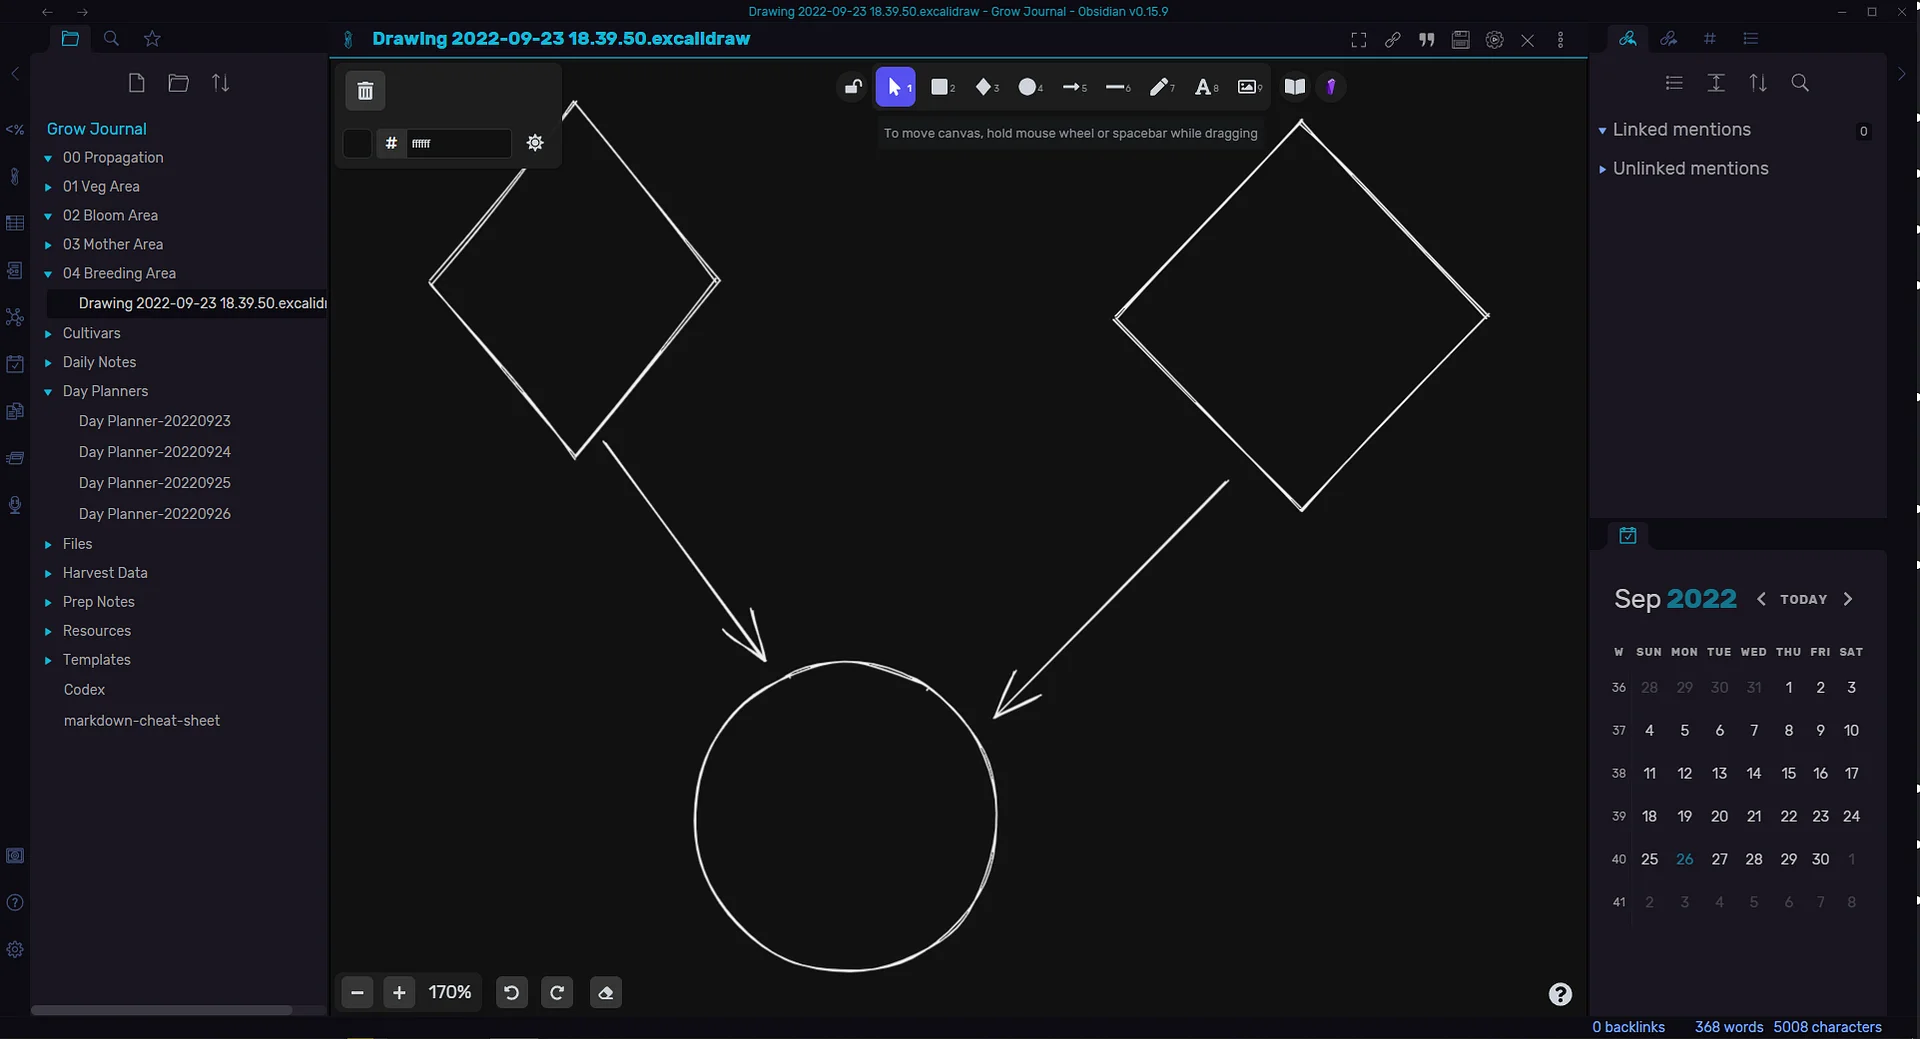The image size is (1920, 1039).
Task: Click the link icon in drawing header
Action: [1392, 40]
